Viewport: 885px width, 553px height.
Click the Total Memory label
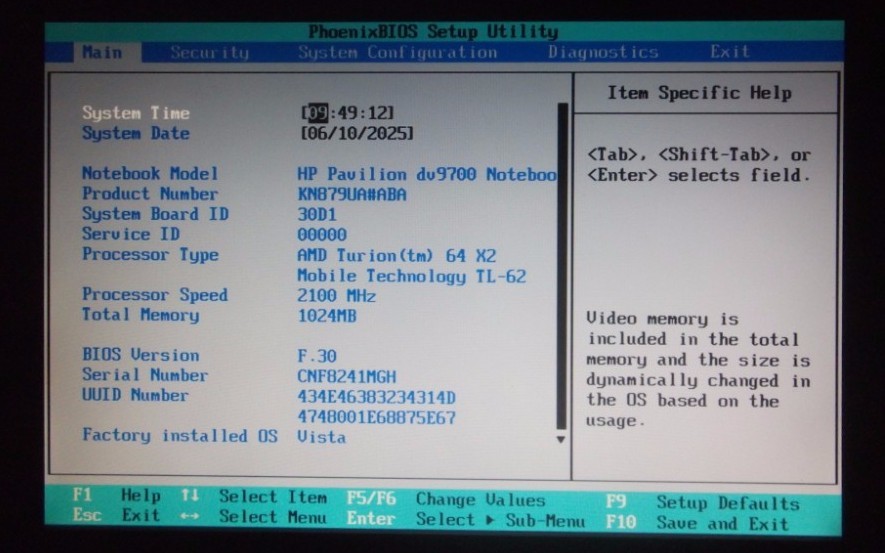pyautogui.click(x=141, y=315)
